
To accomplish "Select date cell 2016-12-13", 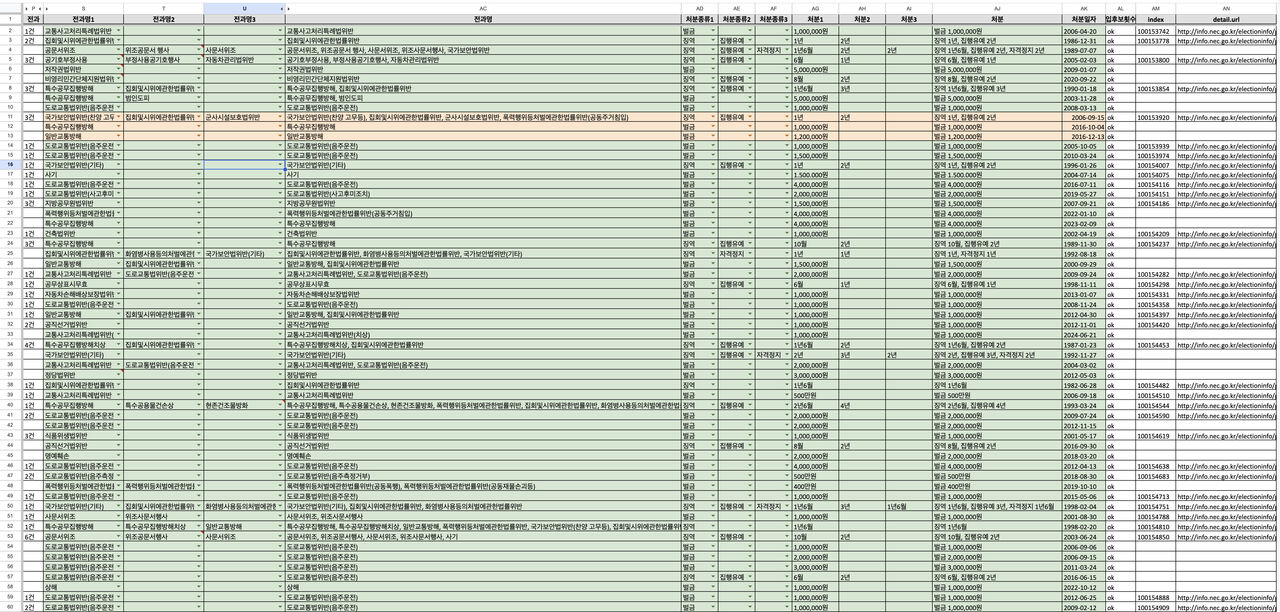I will tap(1083, 137).
